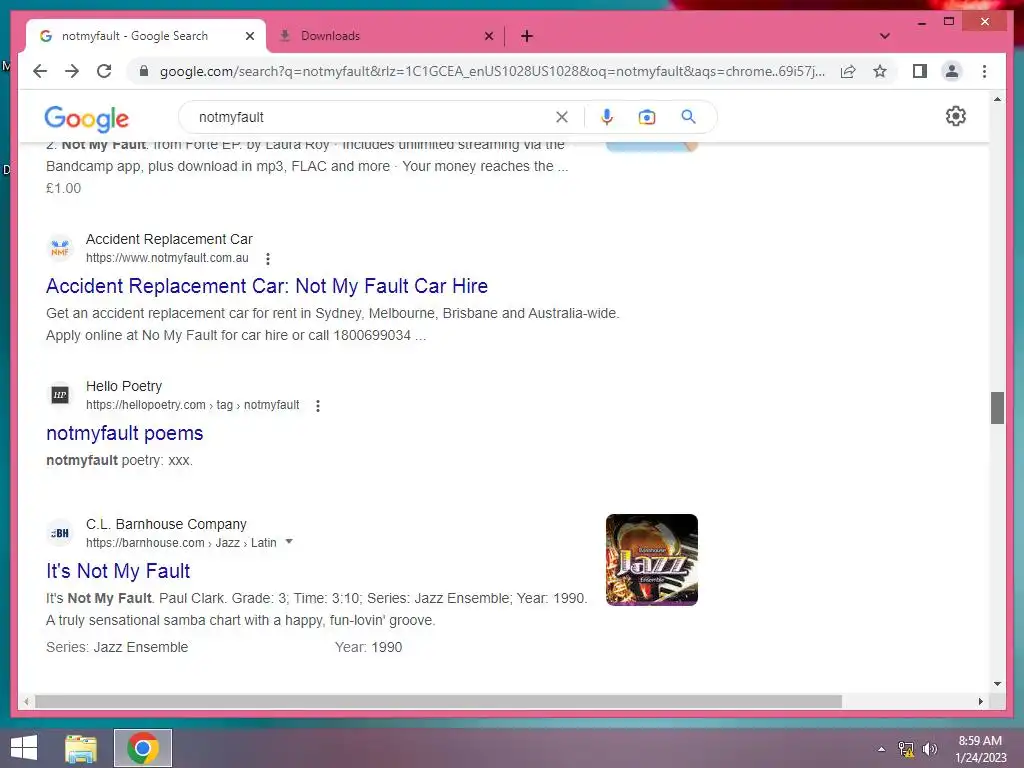Search by voice microphone icon

click(607, 117)
